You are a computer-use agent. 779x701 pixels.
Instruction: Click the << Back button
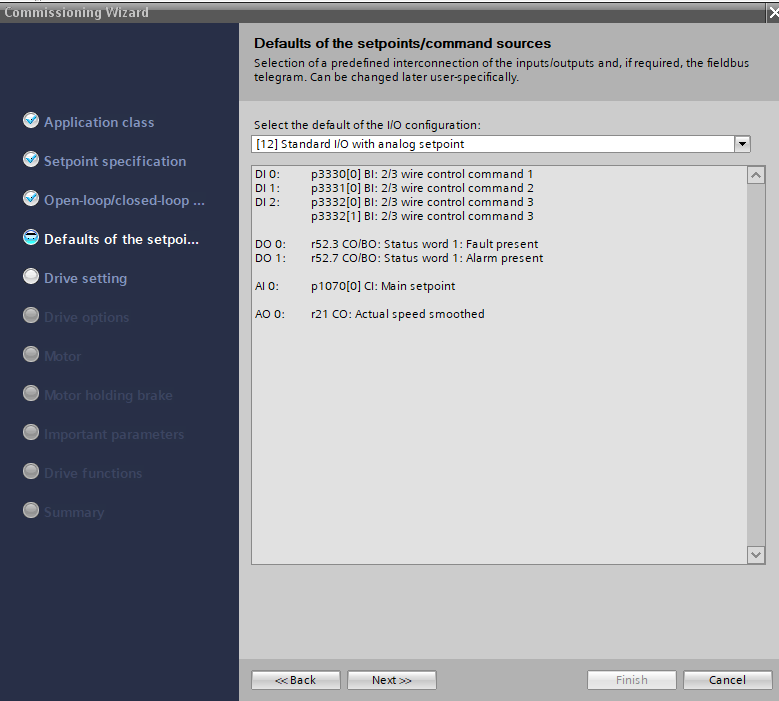click(x=296, y=680)
